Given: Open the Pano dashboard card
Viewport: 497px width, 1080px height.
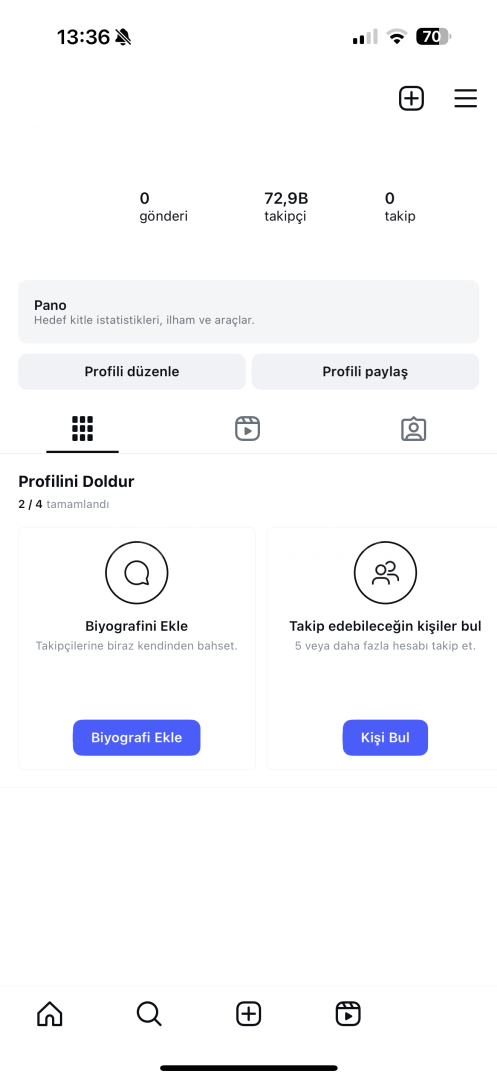Looking at the screenshot, I should 248,311.
